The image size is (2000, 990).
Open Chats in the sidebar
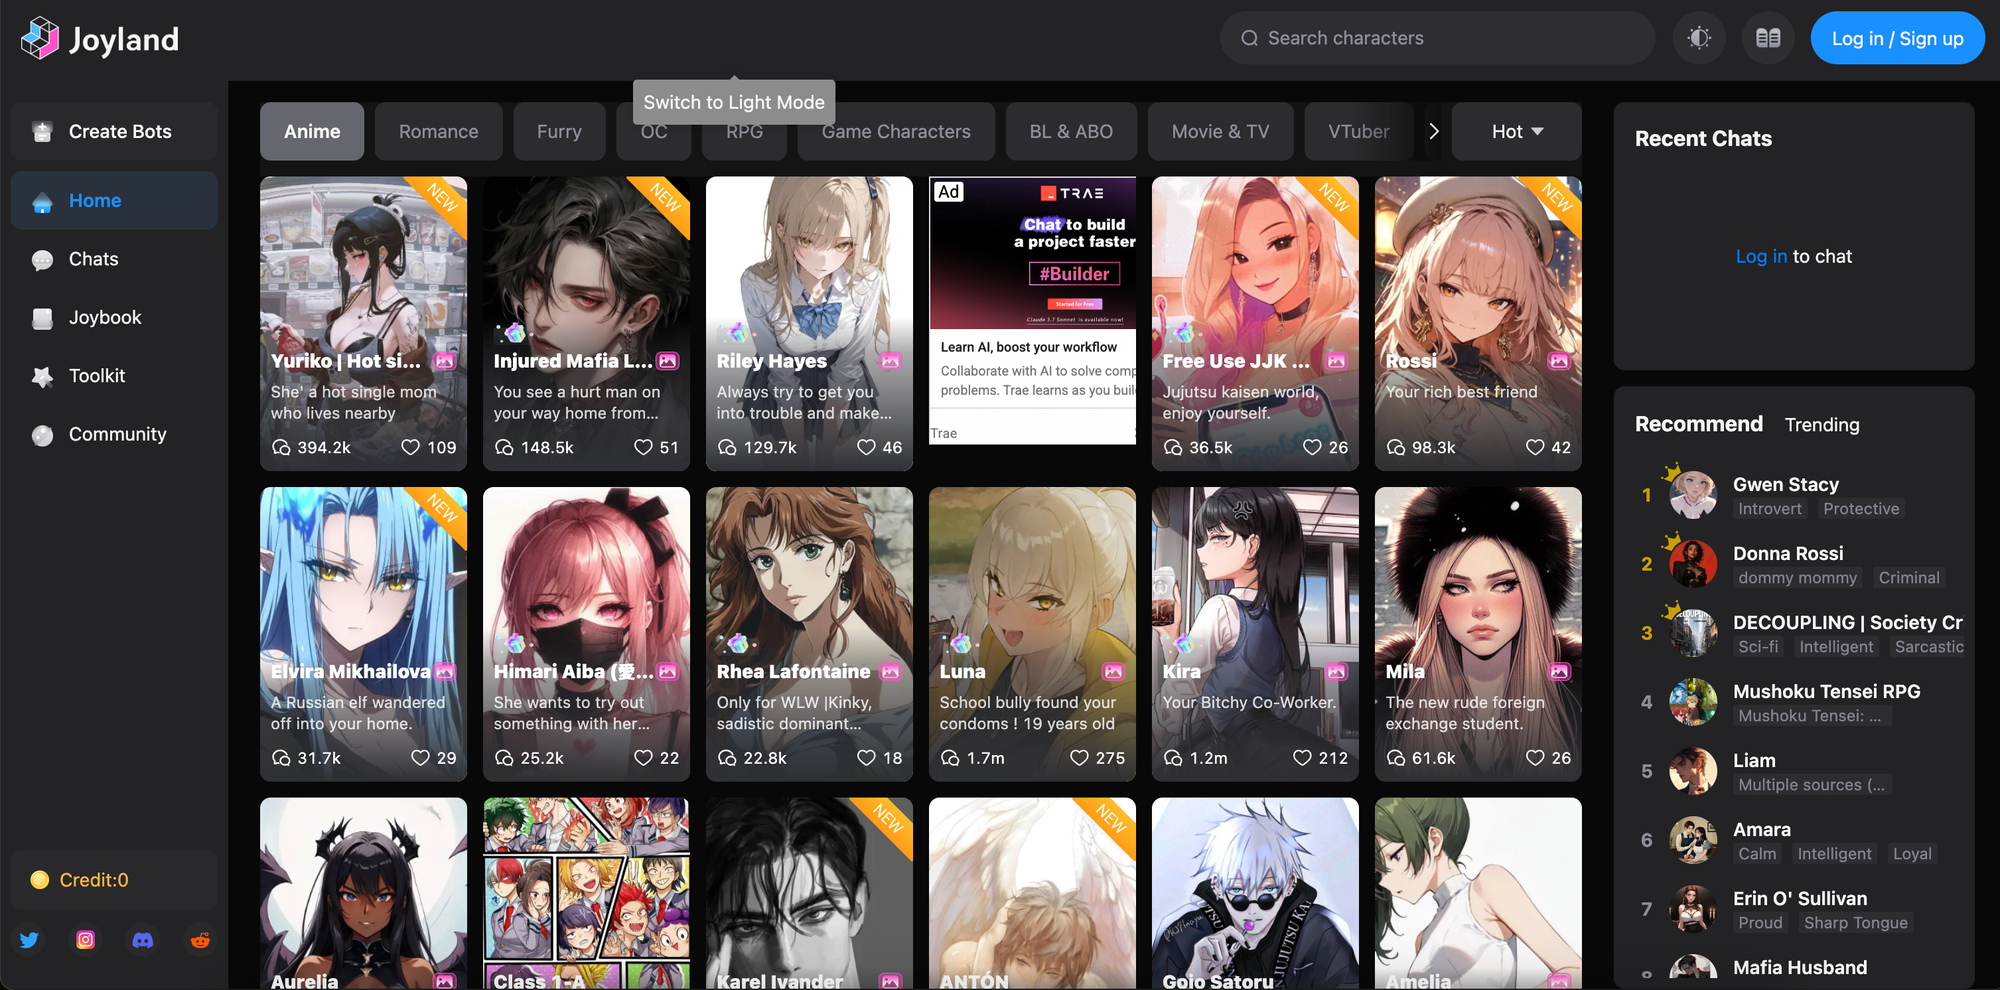tap(114, 259)
